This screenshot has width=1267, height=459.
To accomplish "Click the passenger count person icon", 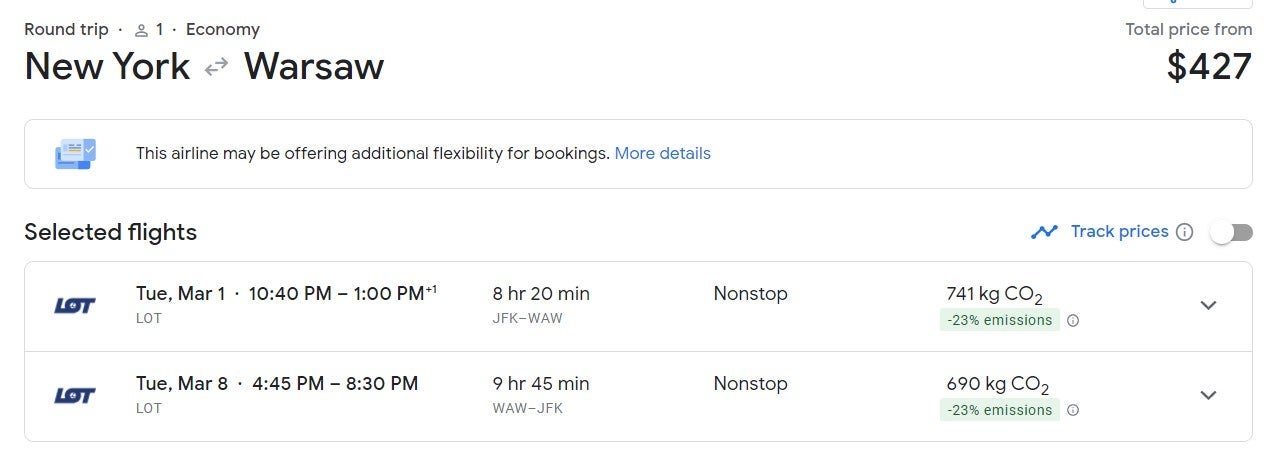I will [x=142, y=30].
